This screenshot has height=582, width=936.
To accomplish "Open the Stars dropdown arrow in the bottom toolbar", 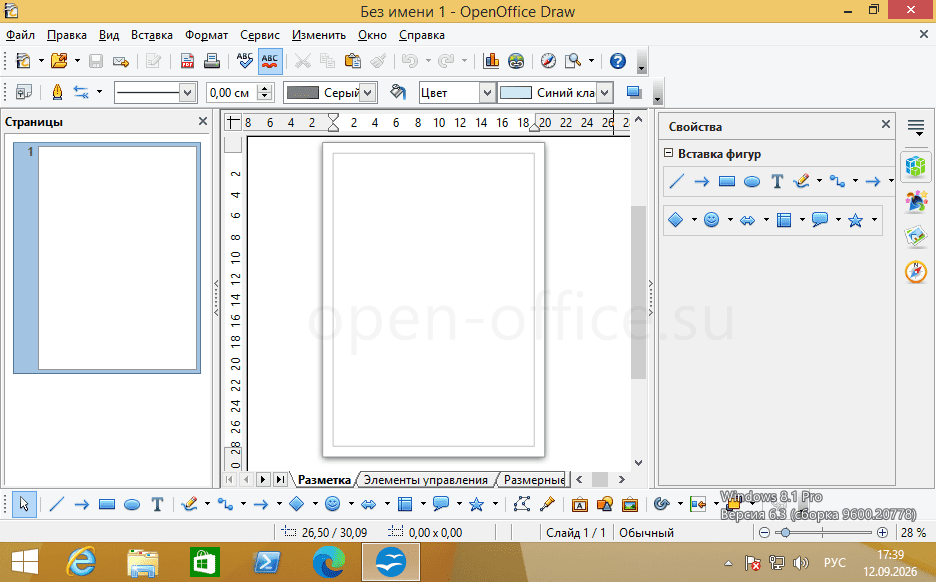I will pos(495,504).
